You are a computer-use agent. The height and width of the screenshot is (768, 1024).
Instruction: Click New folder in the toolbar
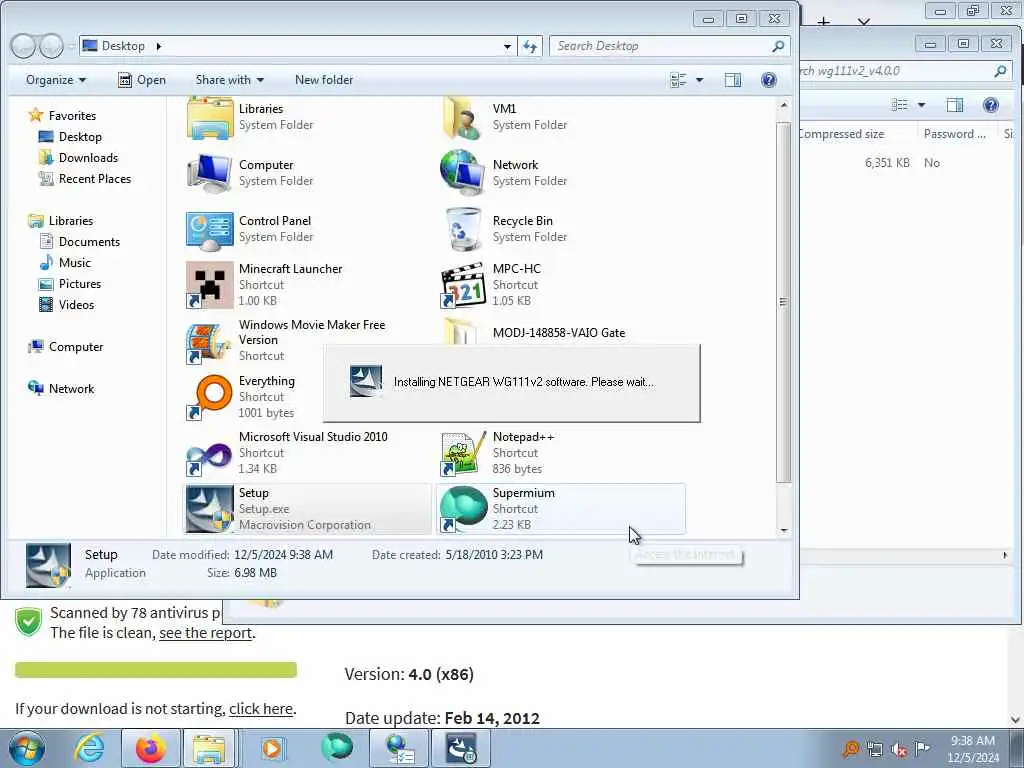(x=324, y=80)
